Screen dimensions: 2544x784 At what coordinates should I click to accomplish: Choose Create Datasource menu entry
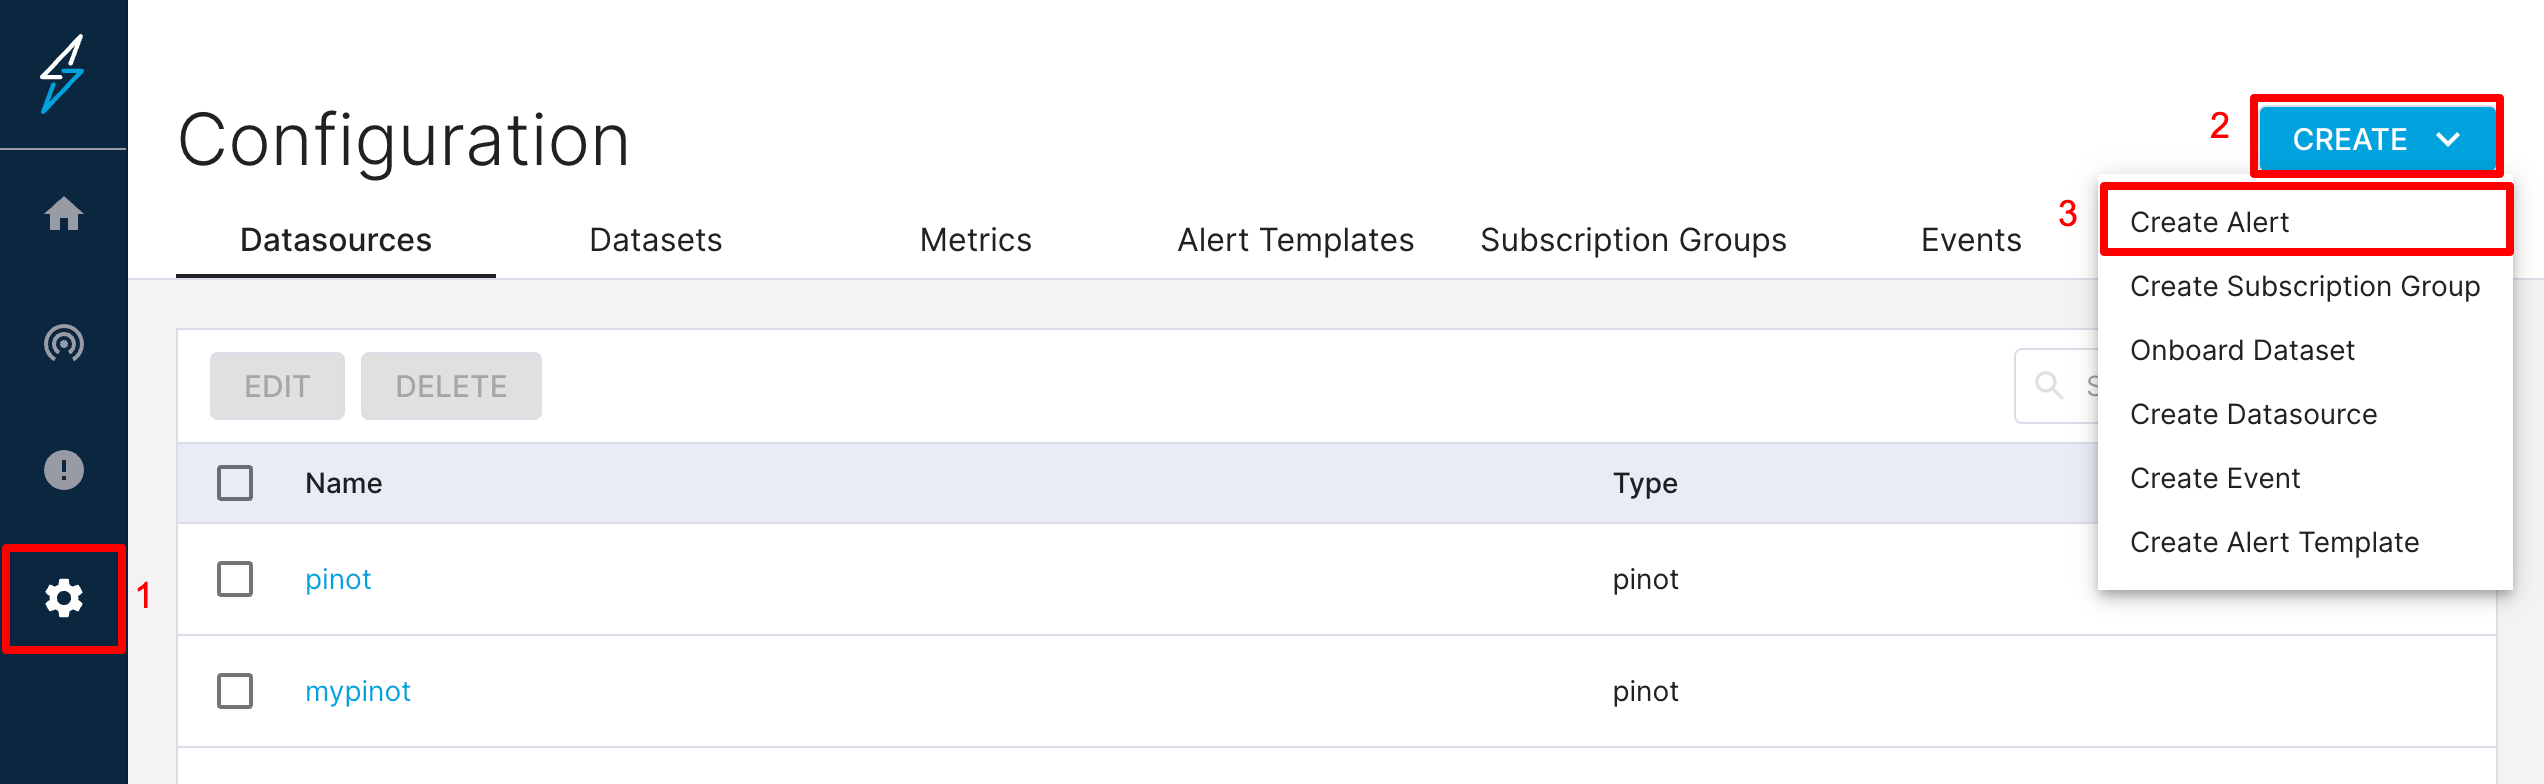coord(2253,414)
